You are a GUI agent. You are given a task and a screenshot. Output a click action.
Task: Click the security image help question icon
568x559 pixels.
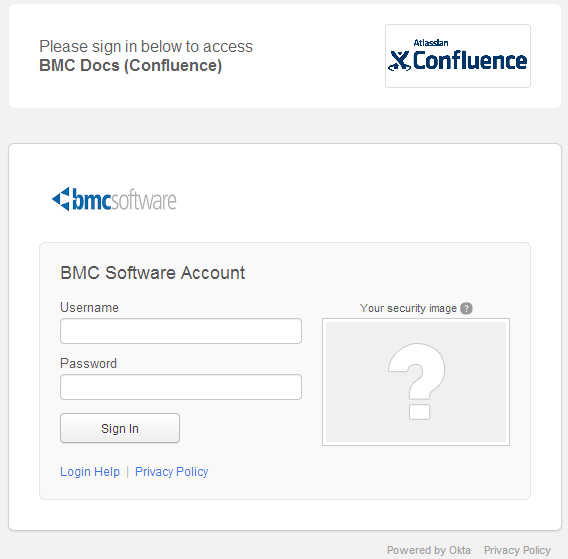click(x=466, y=308)
